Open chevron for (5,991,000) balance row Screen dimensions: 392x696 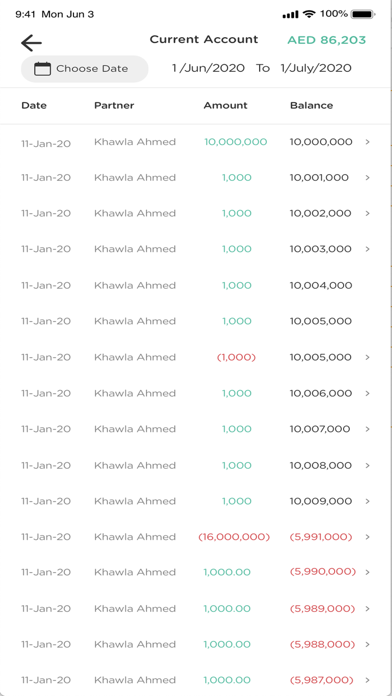point(368,537)
